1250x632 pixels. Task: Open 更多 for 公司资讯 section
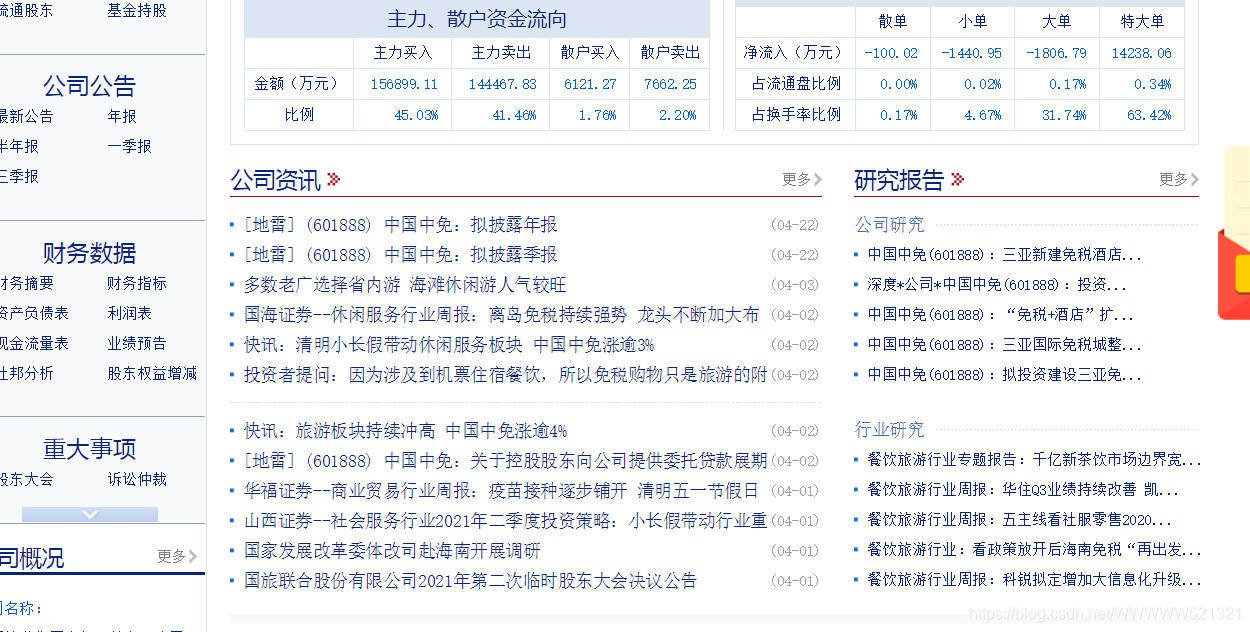click(802, 179)
